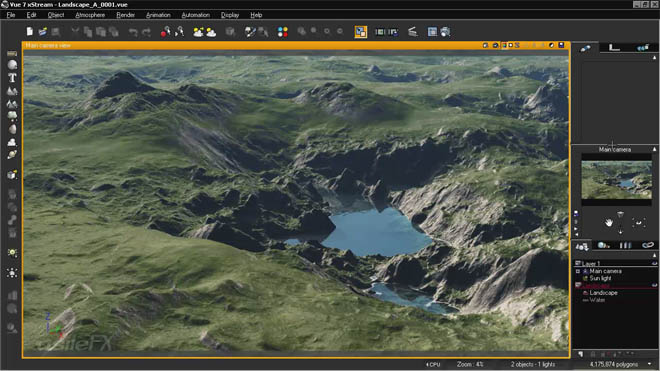660x371 pixels.
Task: Click the New layer icon below world browser
Action: [581, 355]
